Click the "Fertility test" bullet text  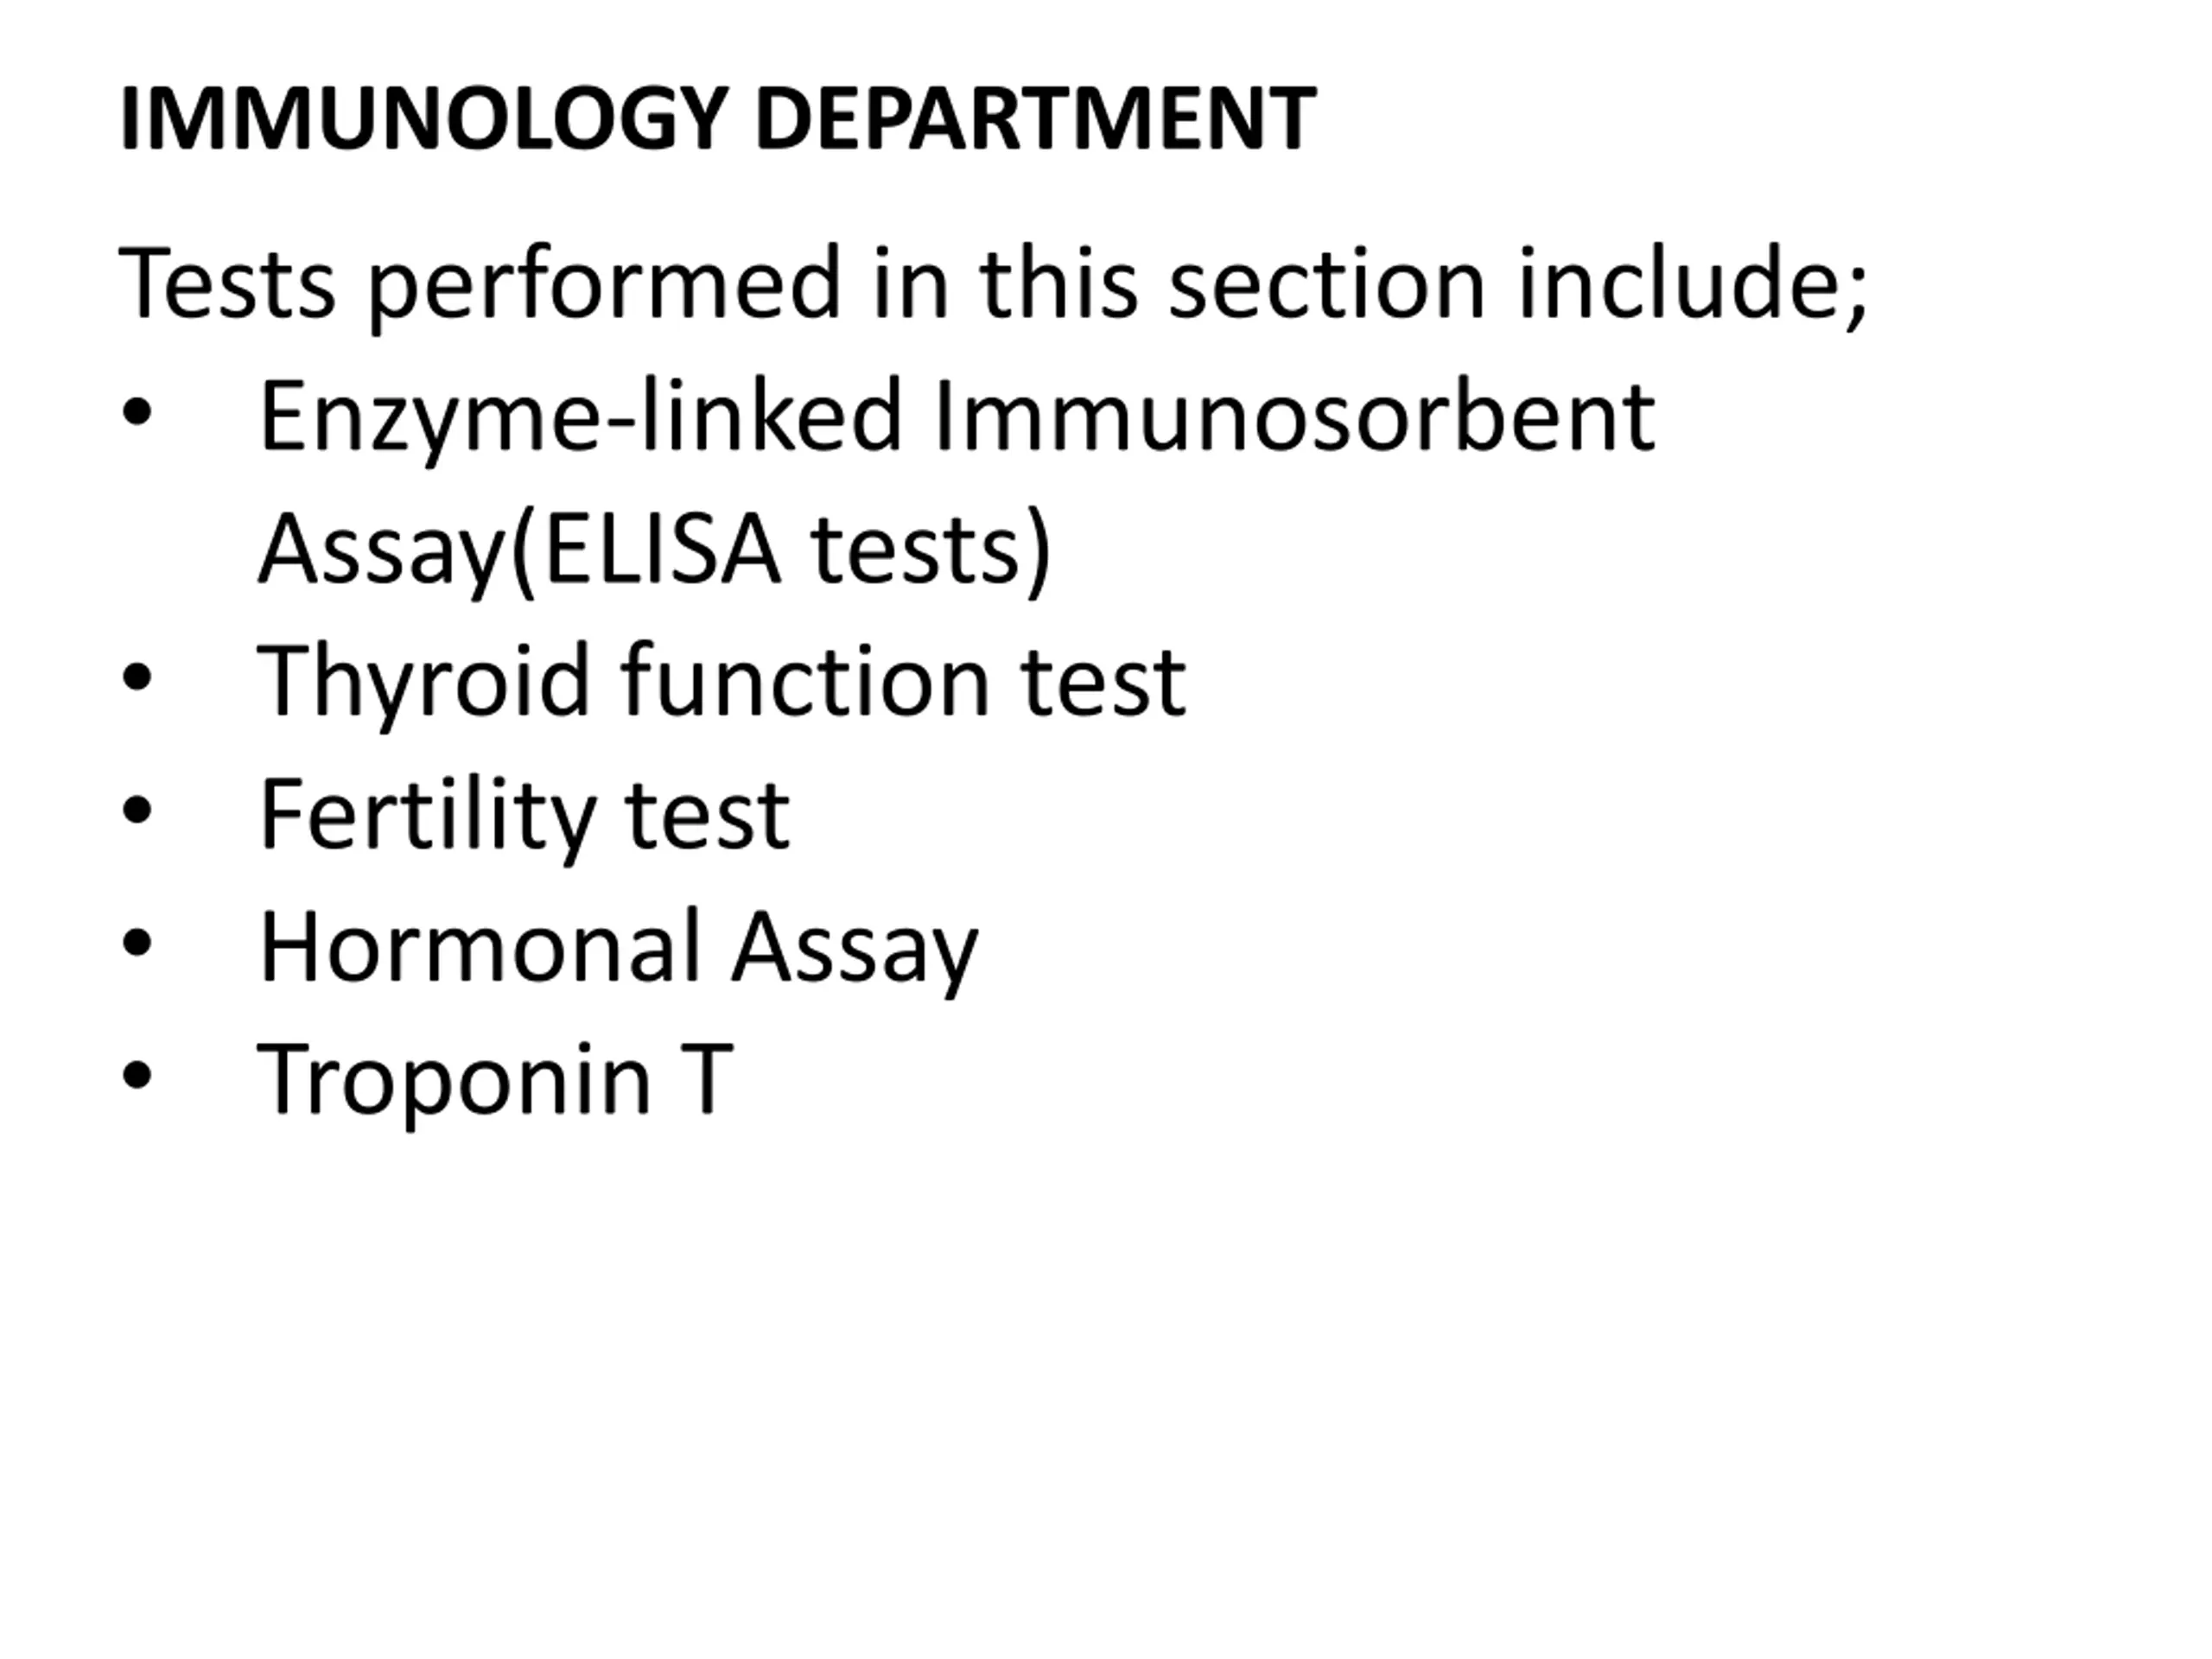pos(524,815)
